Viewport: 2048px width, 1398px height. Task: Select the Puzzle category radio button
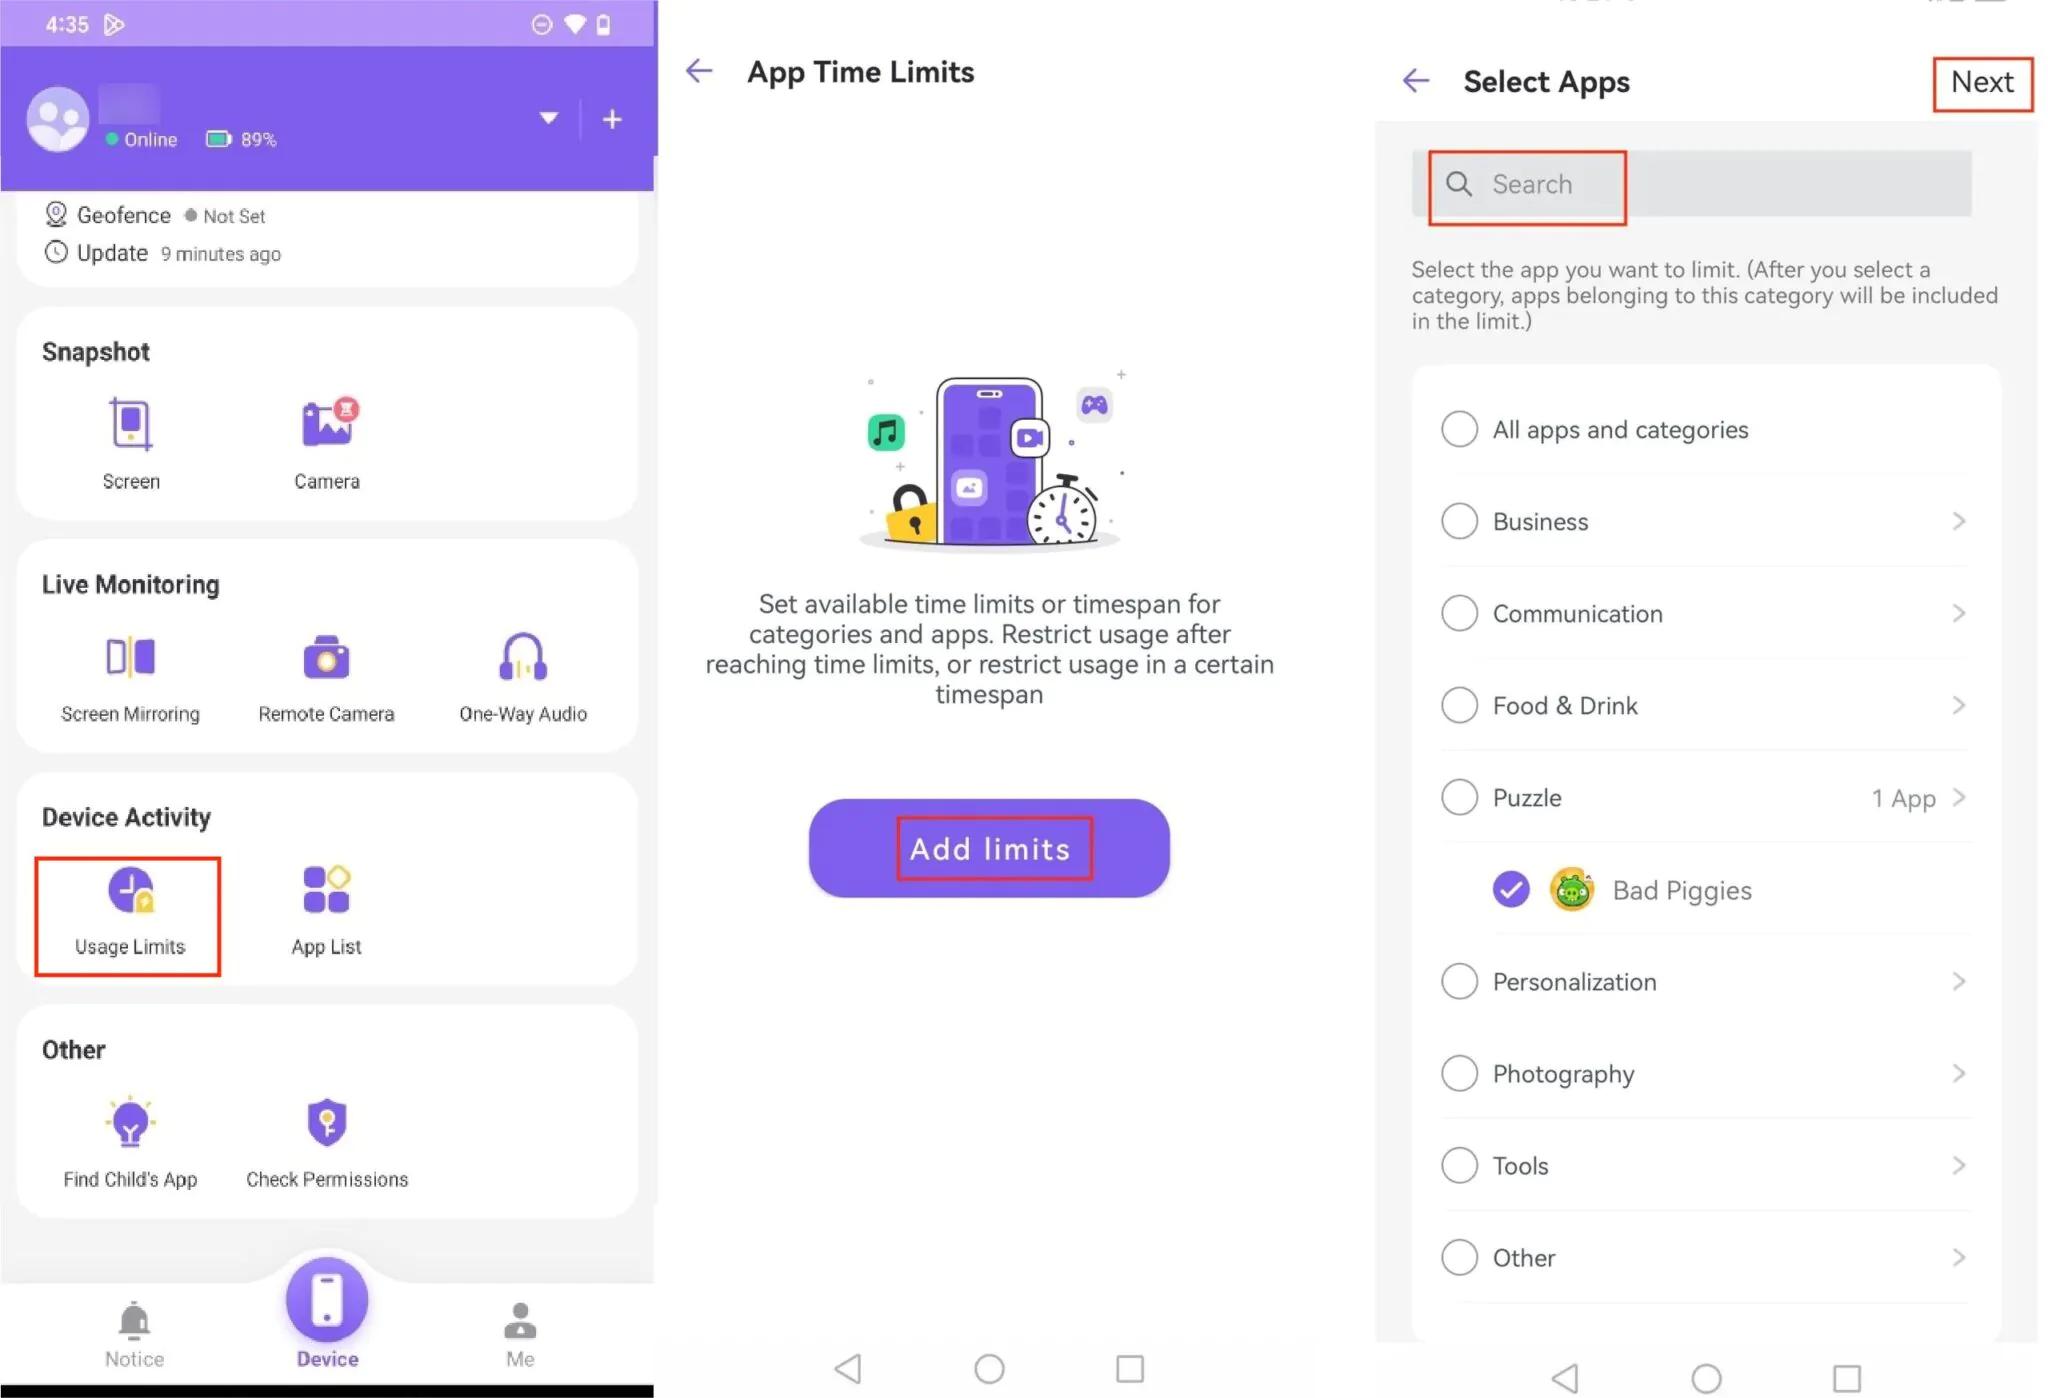tap(1458, 797)
